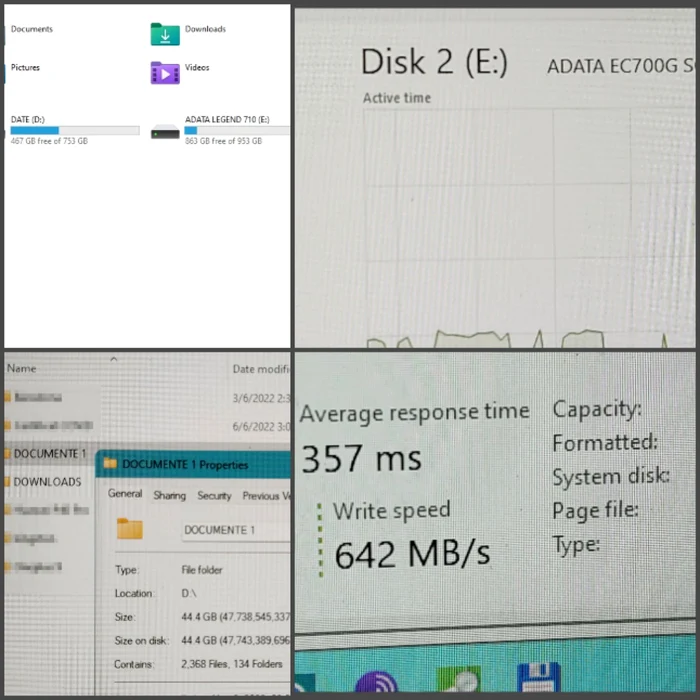The image size is (700, 700).
Task: Click the 'D:\' location value
Action: (189, 593)
